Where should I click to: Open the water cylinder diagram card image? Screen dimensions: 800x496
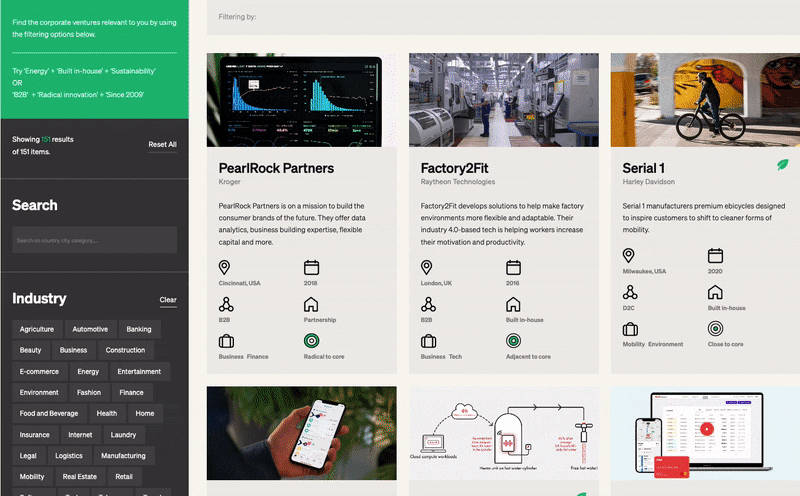point(504,433)
